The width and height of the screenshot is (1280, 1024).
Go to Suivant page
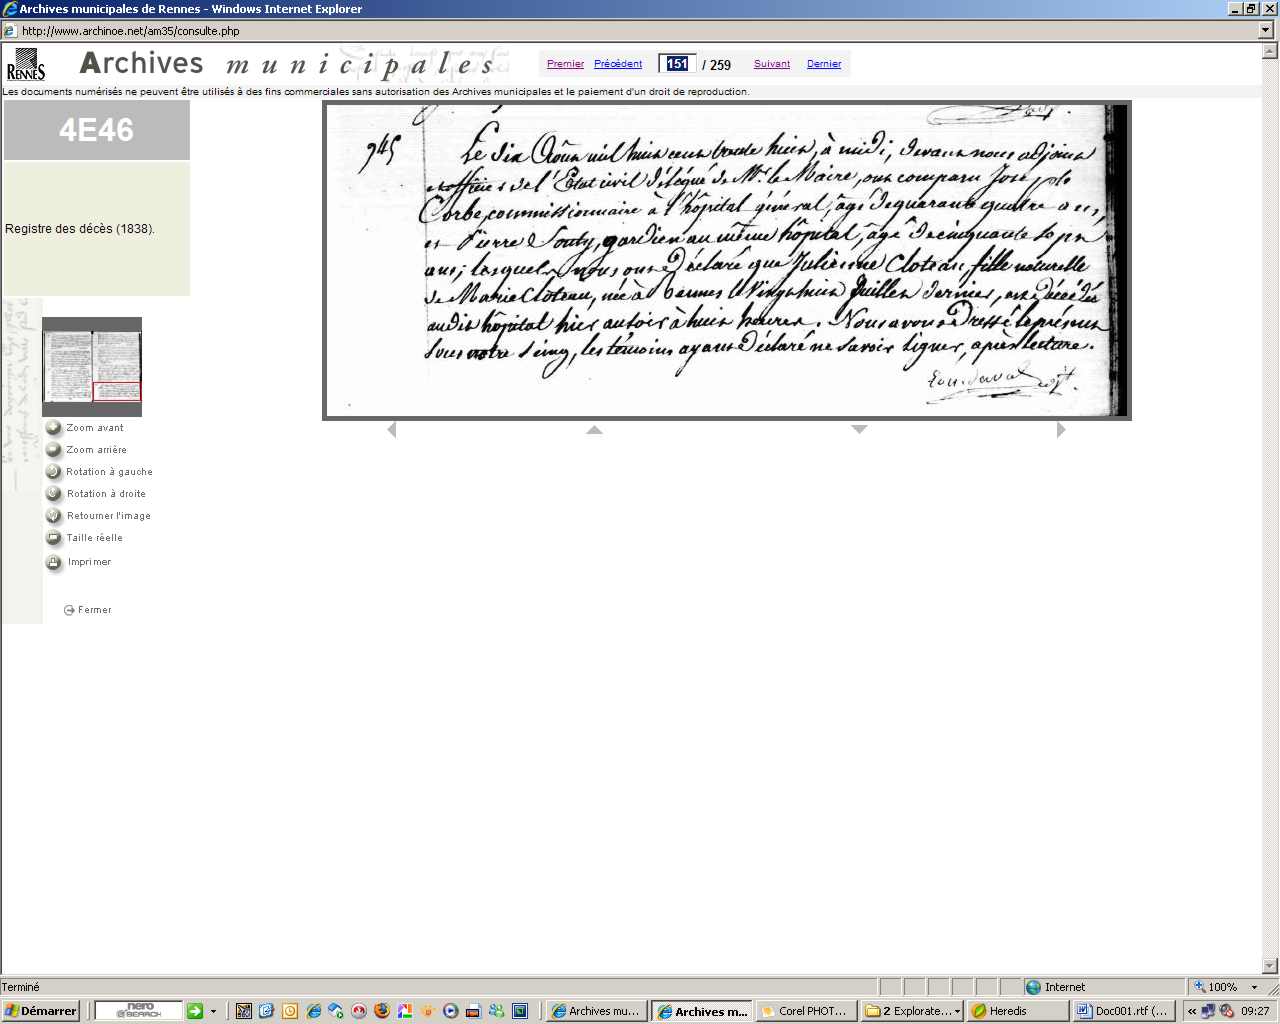772,64
